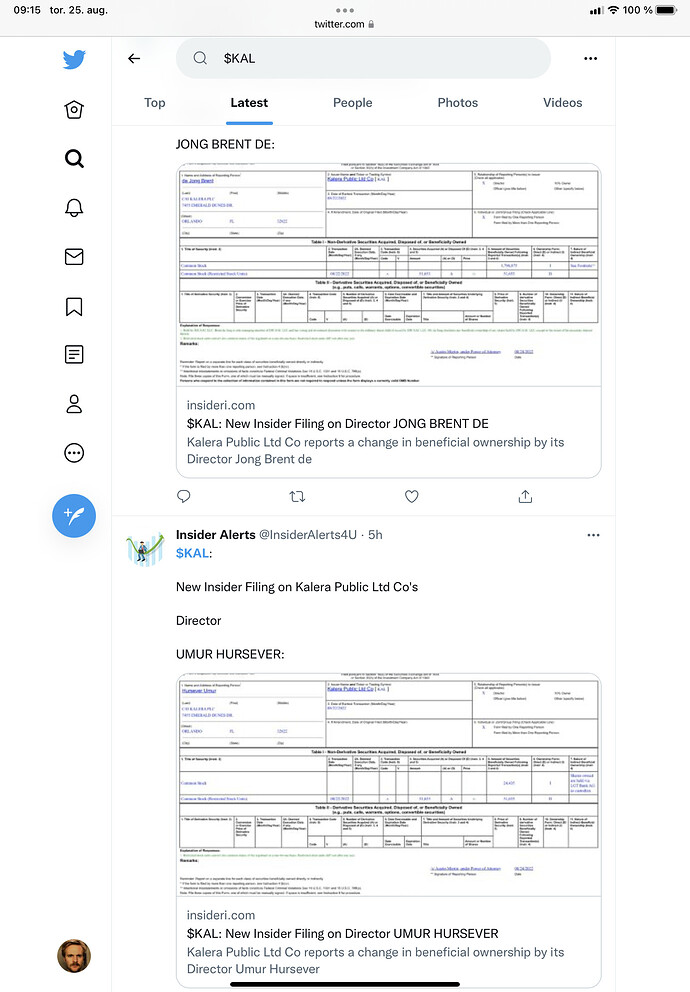Reply to the JONG BRENT DE tweet
This screenshot has width=690, height=992.
[183, 497]
